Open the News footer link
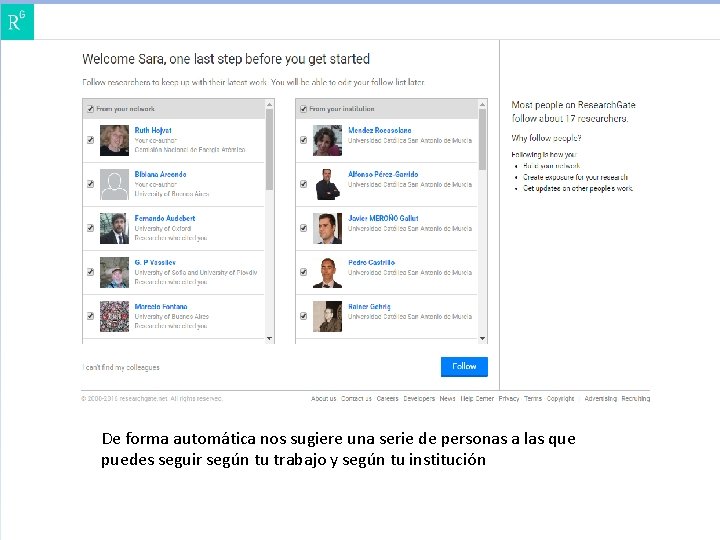 pyautogui.click(x=447, y=399)
